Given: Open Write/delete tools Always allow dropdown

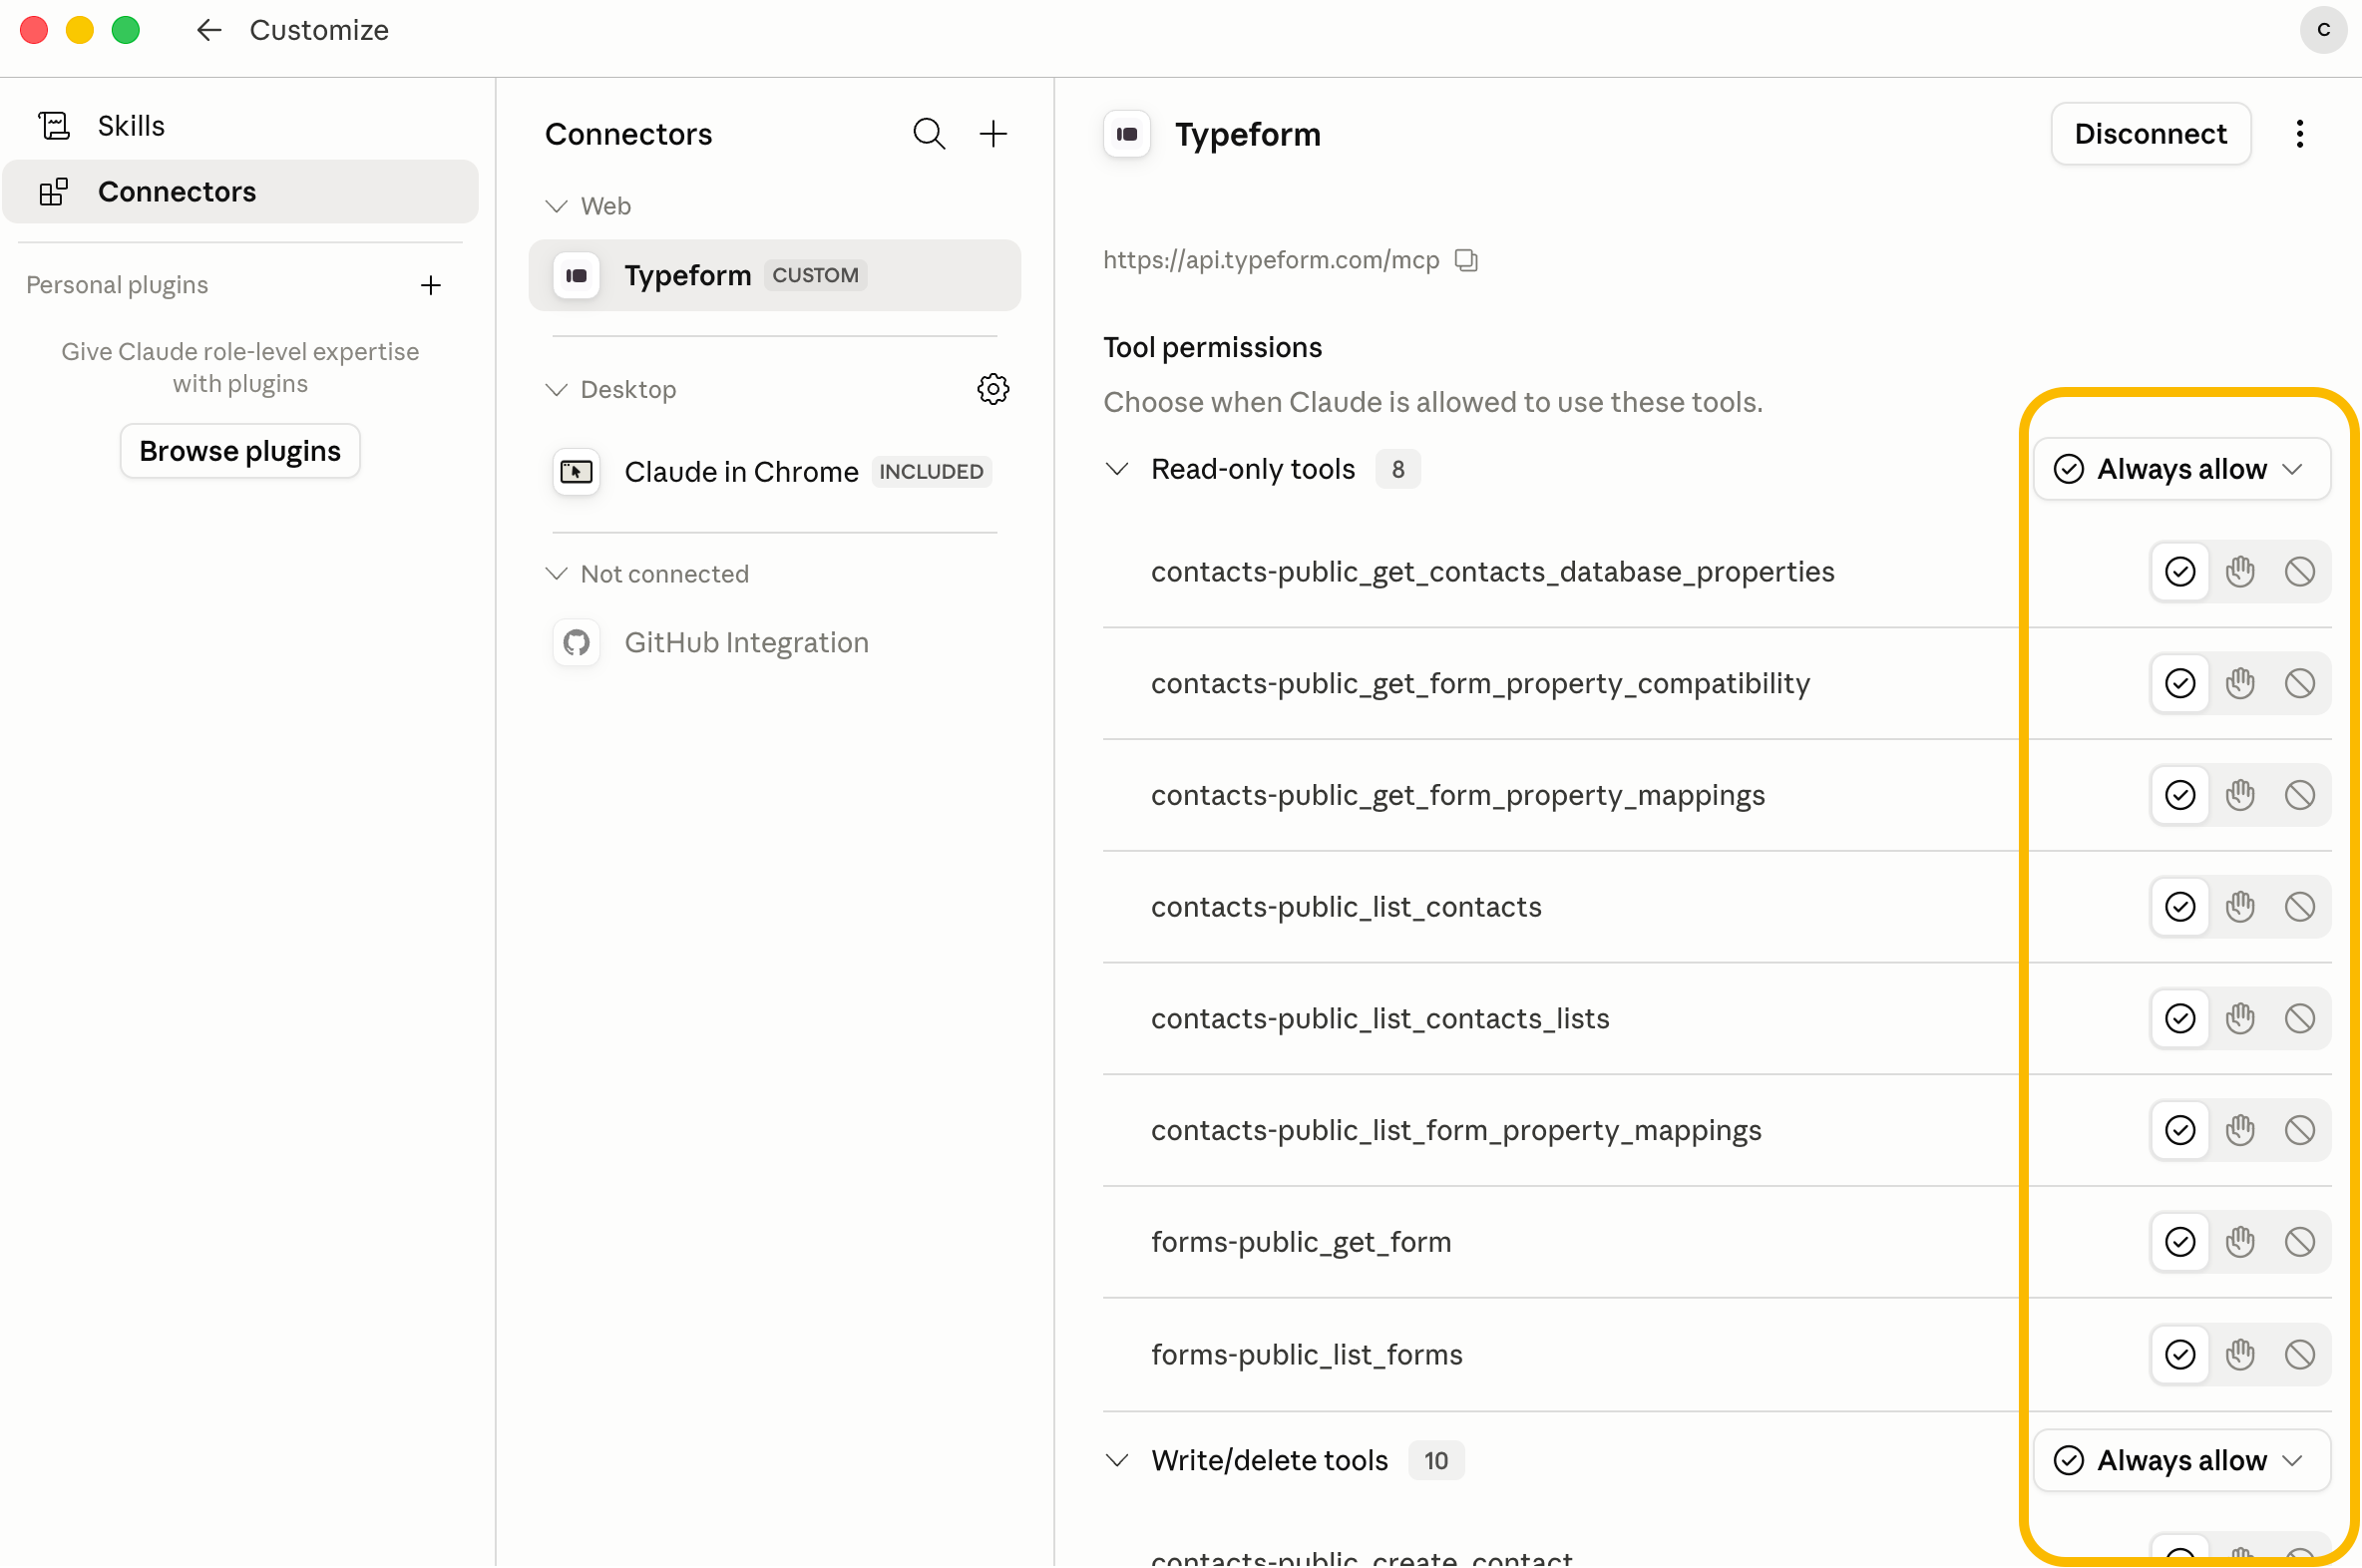Looking at the screenshot, I should (x=2181, y=1460).
